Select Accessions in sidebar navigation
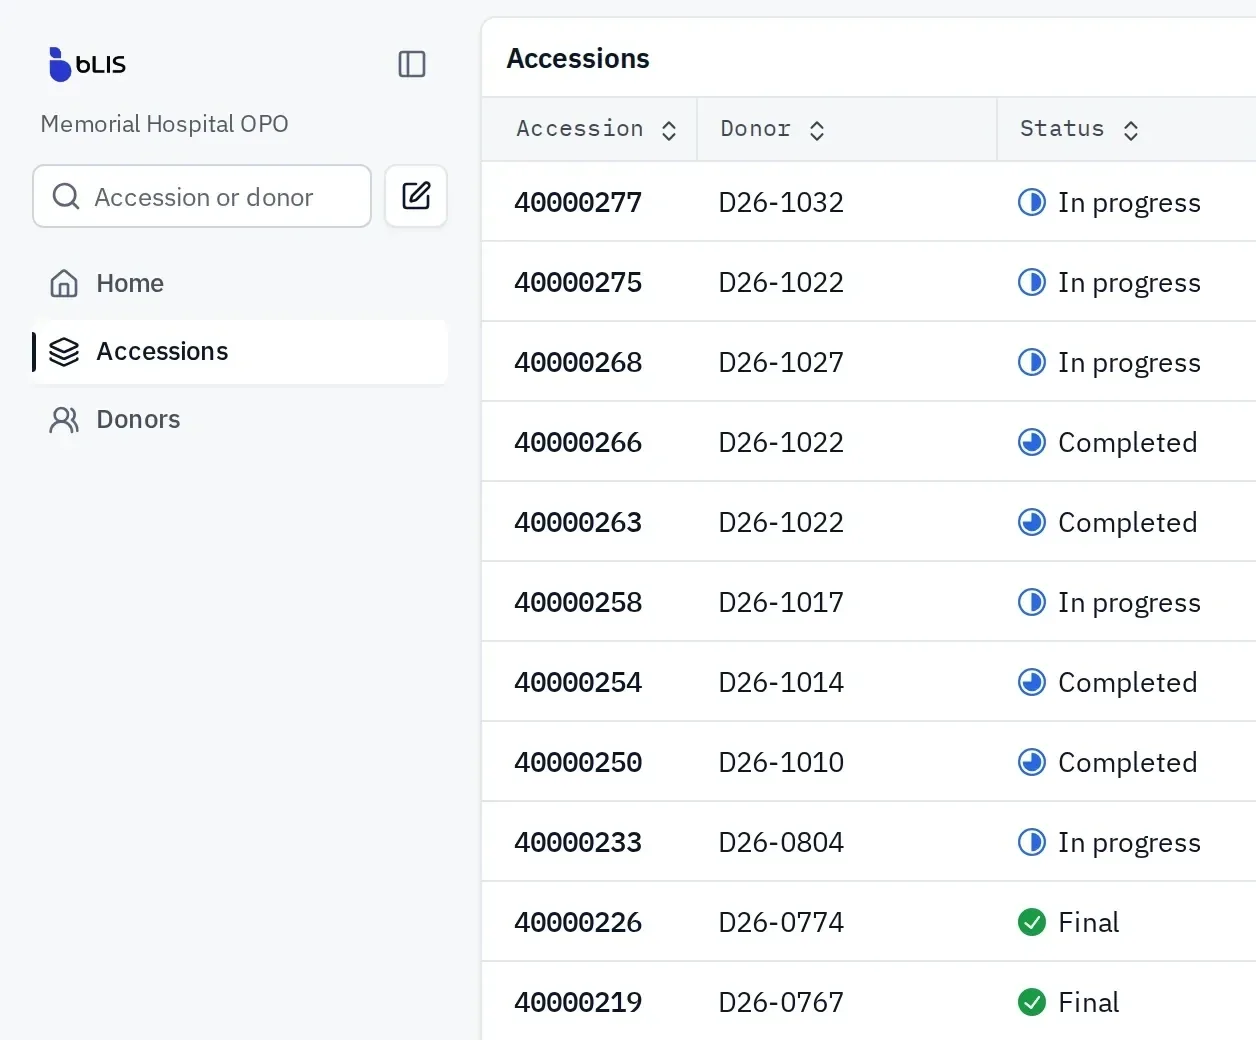 [240, 352]
